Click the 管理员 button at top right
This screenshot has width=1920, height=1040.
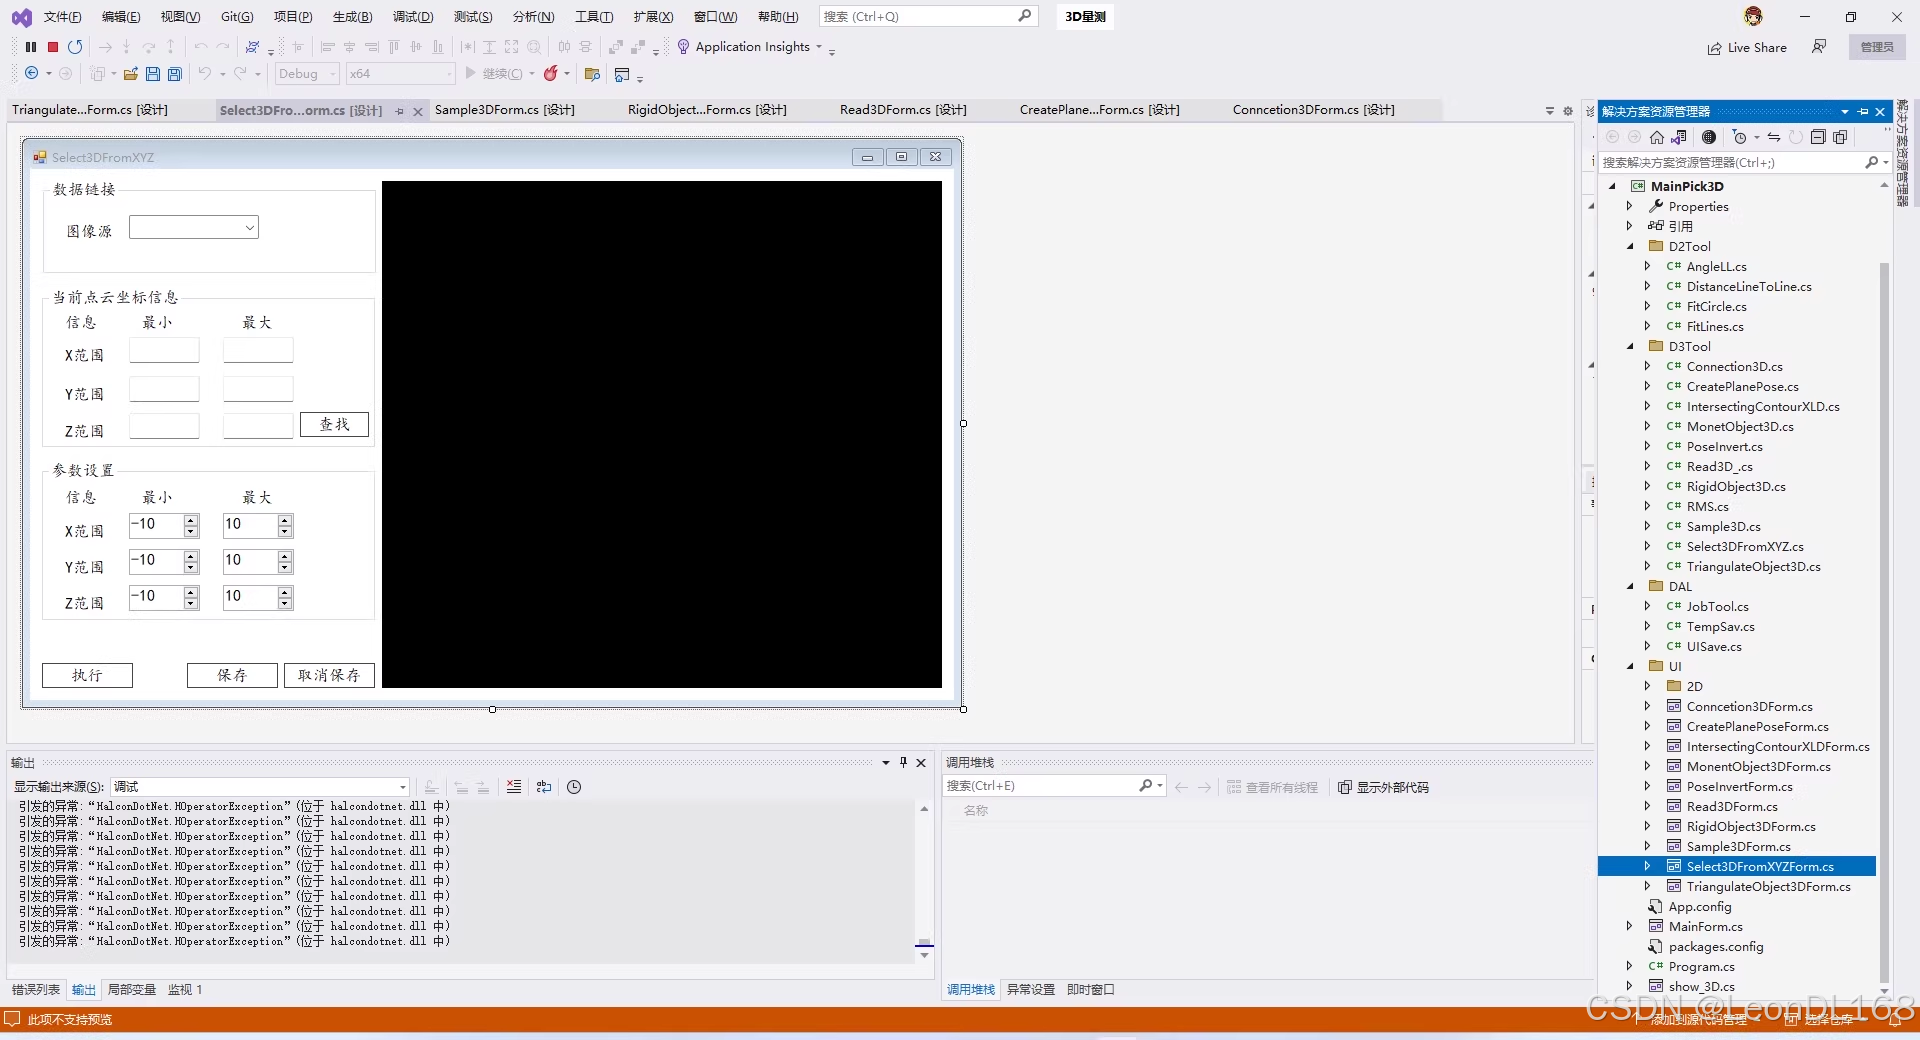coord(1877,47)
